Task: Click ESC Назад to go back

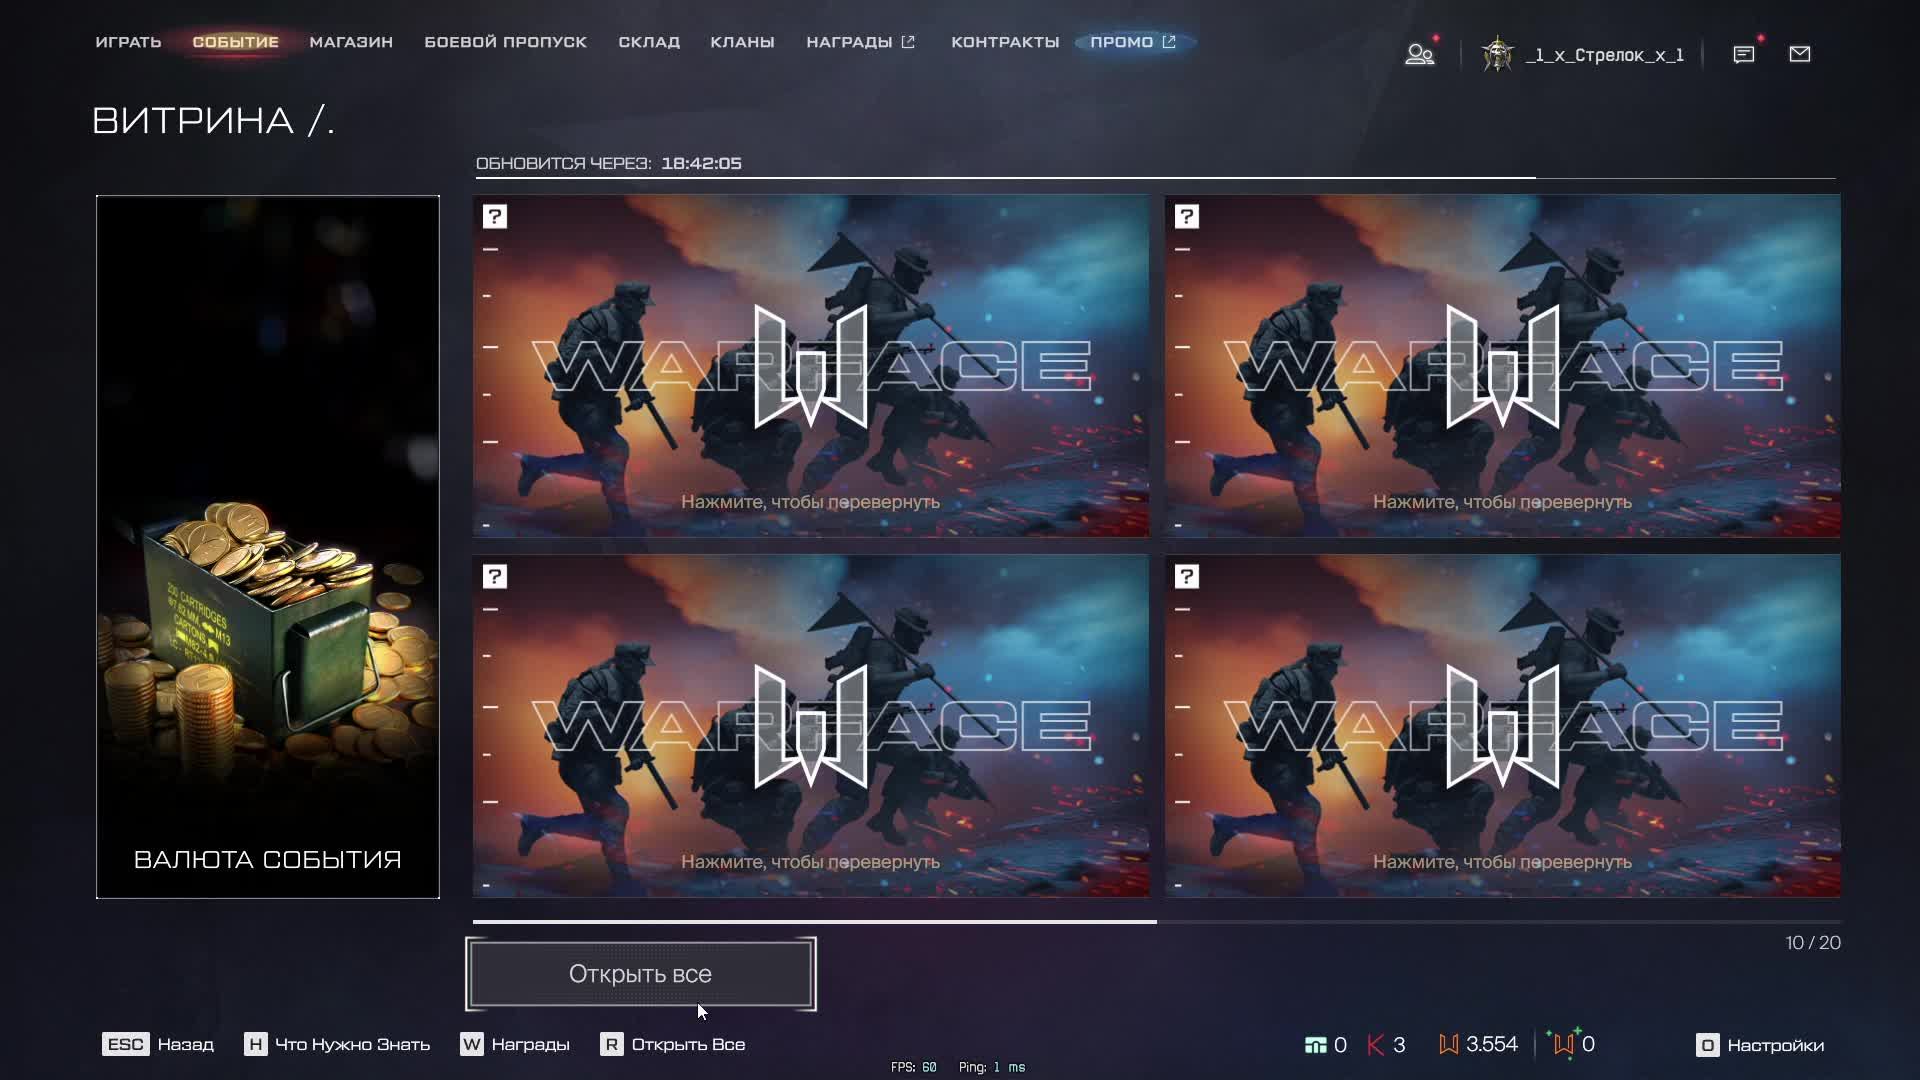Action: (x=158, y=1045)
